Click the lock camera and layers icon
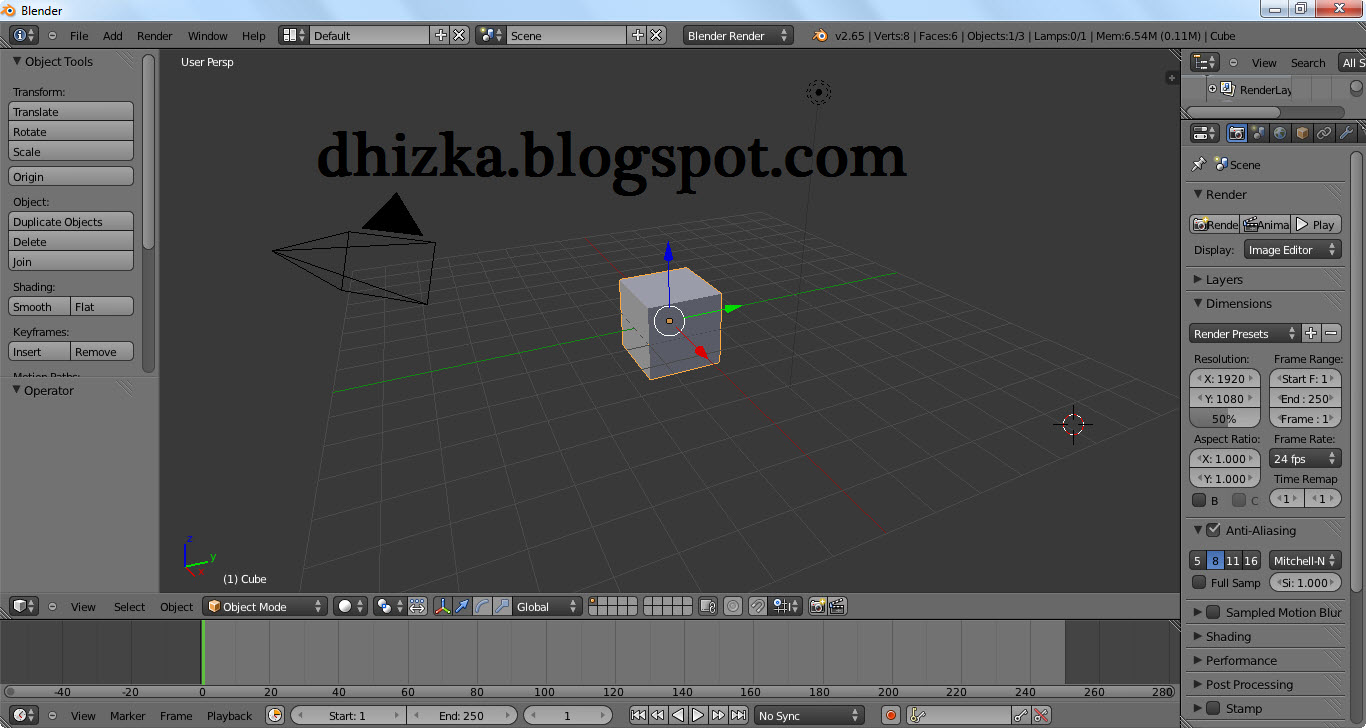Viewport: 1366px width, 728px height. [708, 606]
